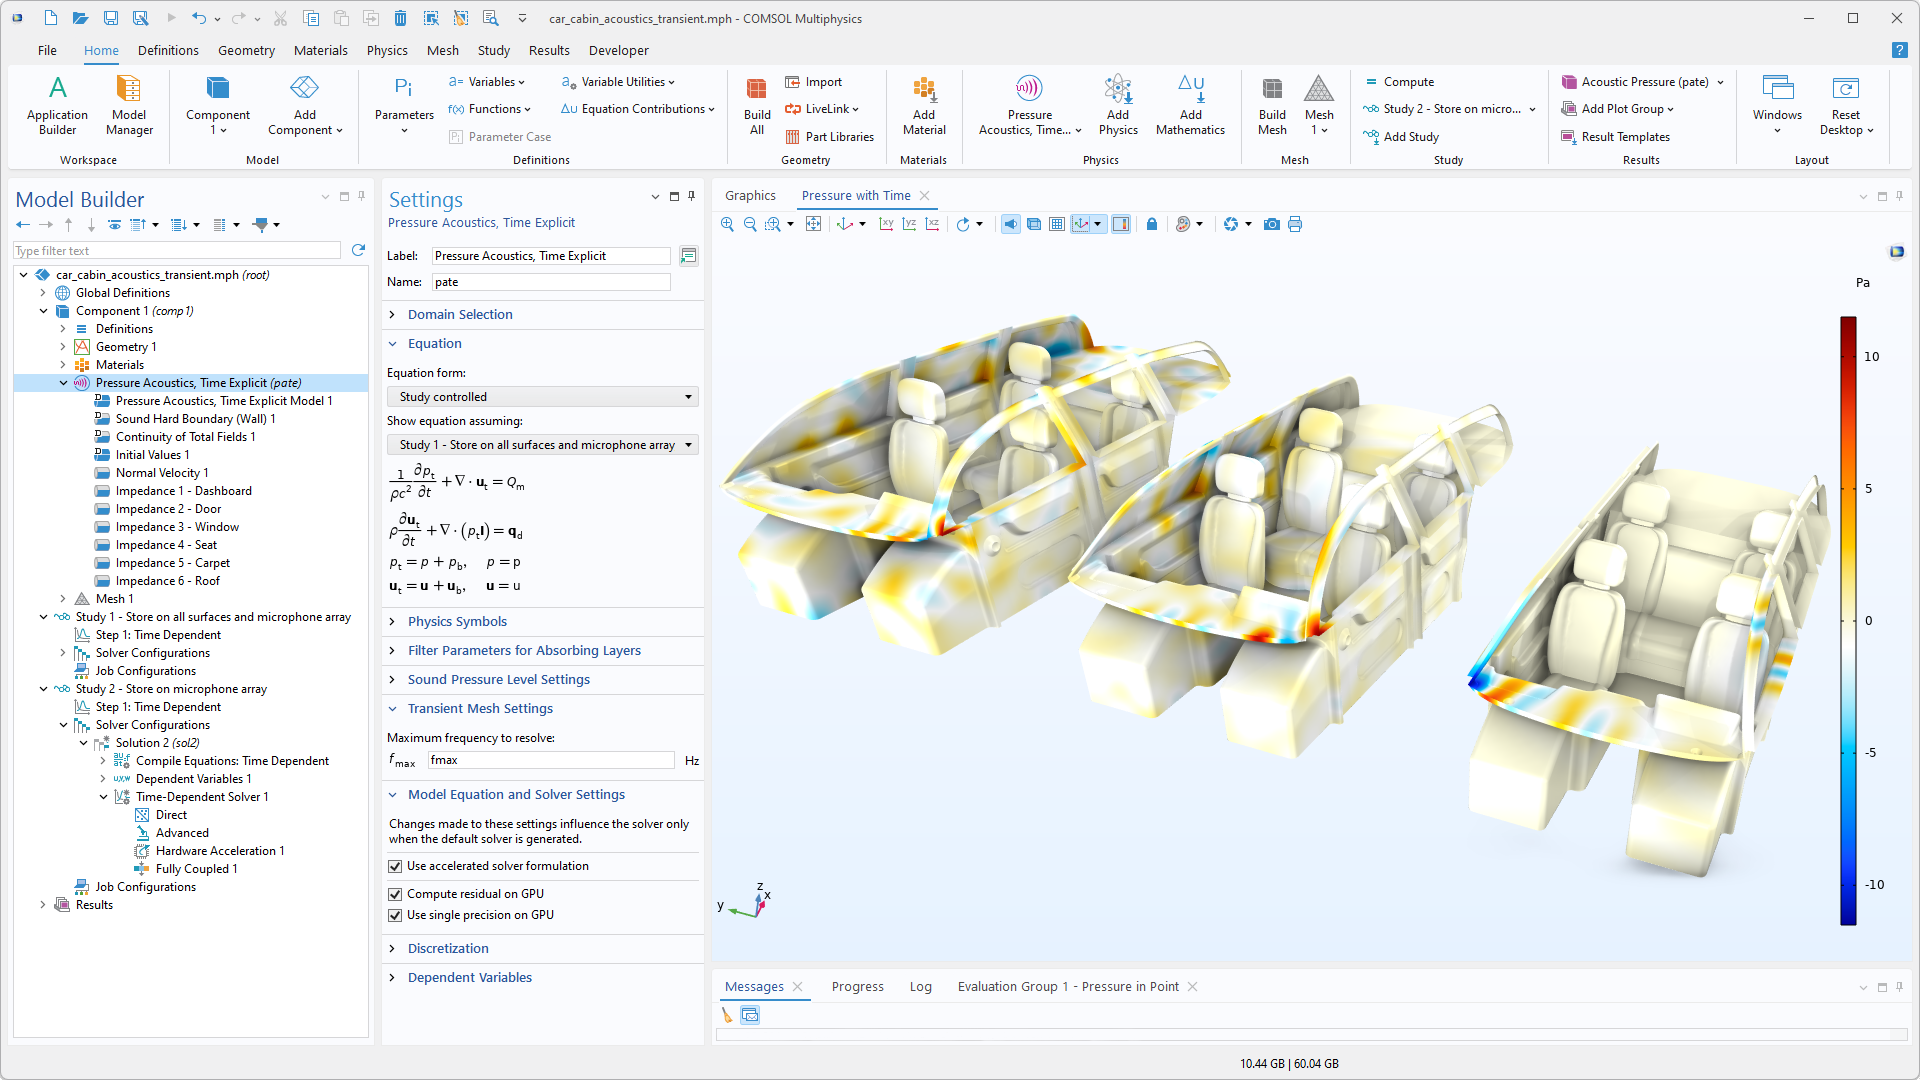Image resolution: width=1920 pixels, height=1080 pixels.
Task: Click Add Material in the ribbon
Action: point(923,105)
